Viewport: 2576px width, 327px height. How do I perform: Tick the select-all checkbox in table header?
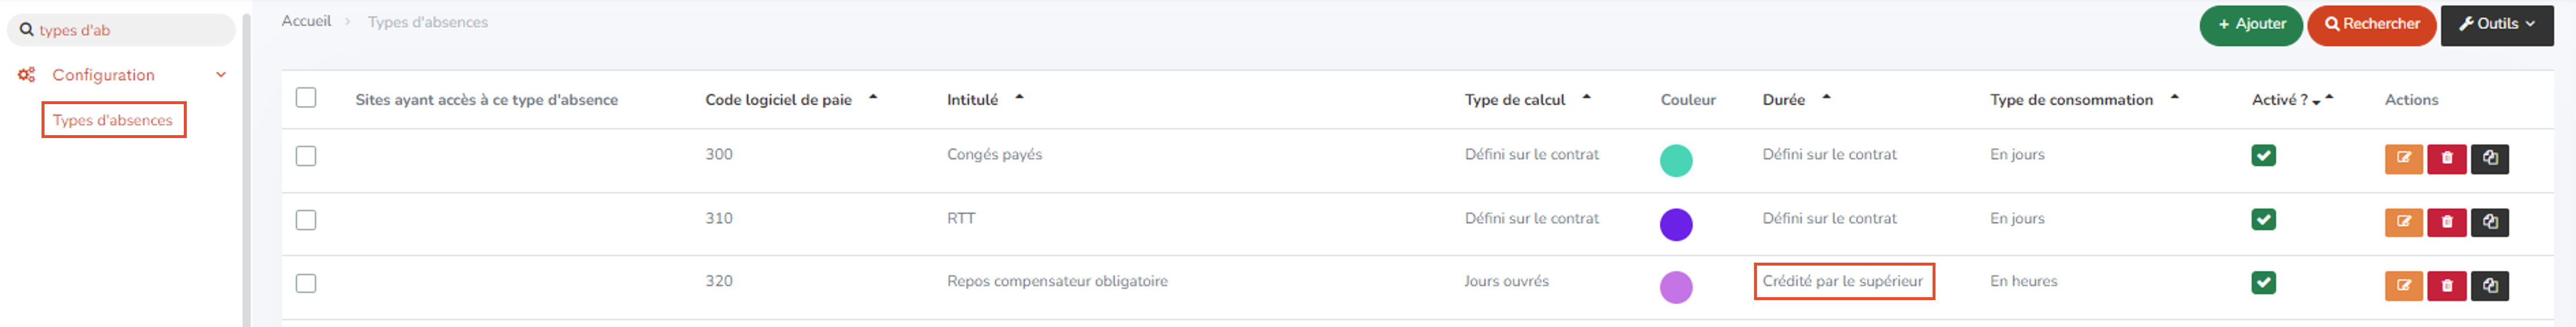click(x=306, y=98)
